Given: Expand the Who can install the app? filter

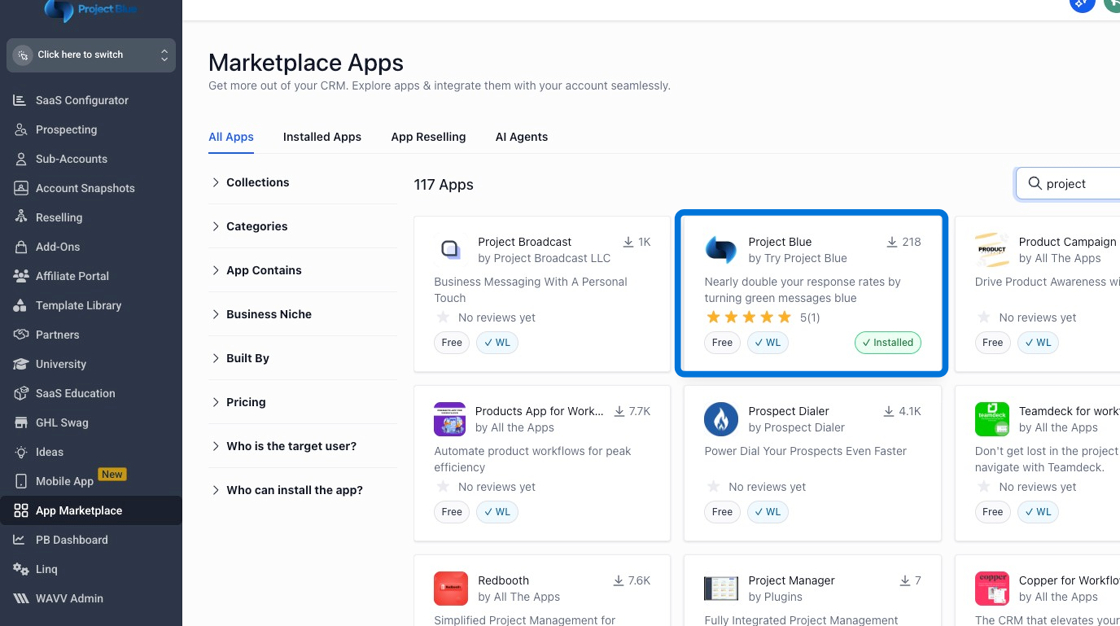Looking at the screenshot, I should tap(294, 490).
